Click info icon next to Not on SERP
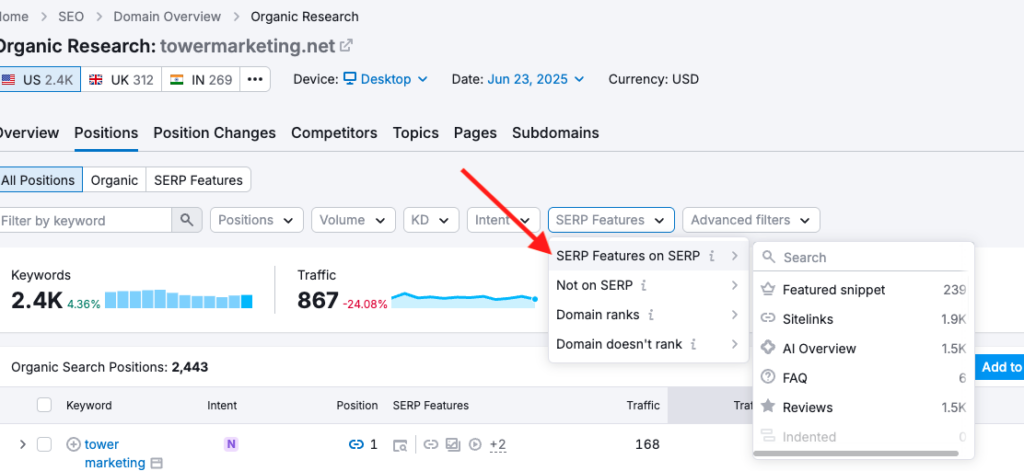This screenshot has width=1024, height=471. (644, 285)
